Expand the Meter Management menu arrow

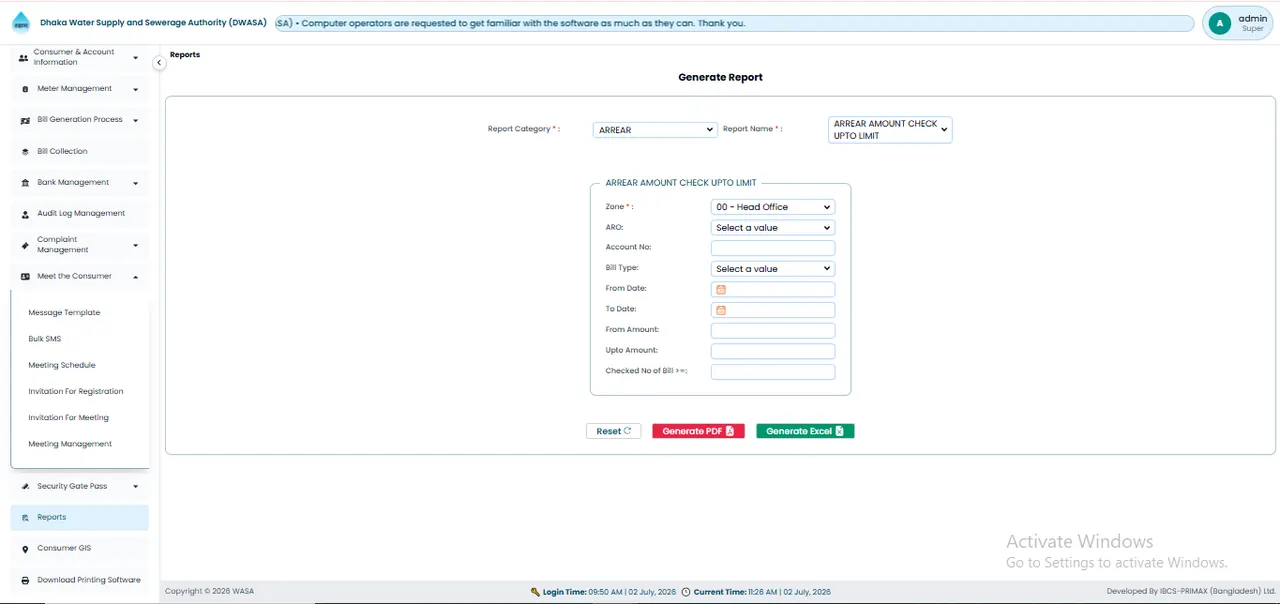point(135,89)
